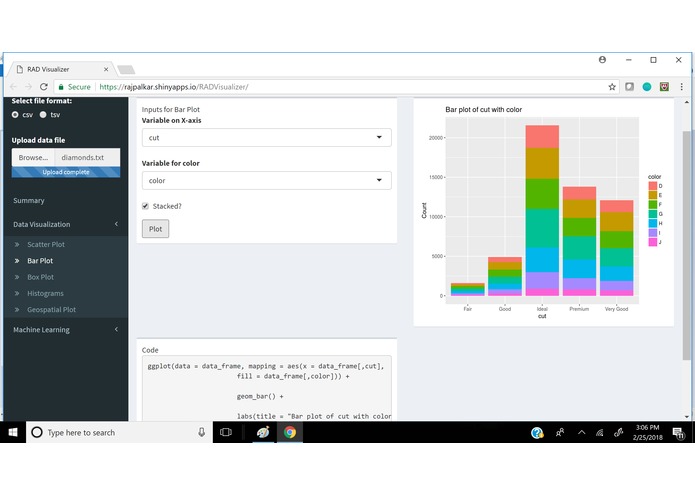Click the Chrome profile avatar icon
The width and height of the screenshot is (695, 494).
602,59
